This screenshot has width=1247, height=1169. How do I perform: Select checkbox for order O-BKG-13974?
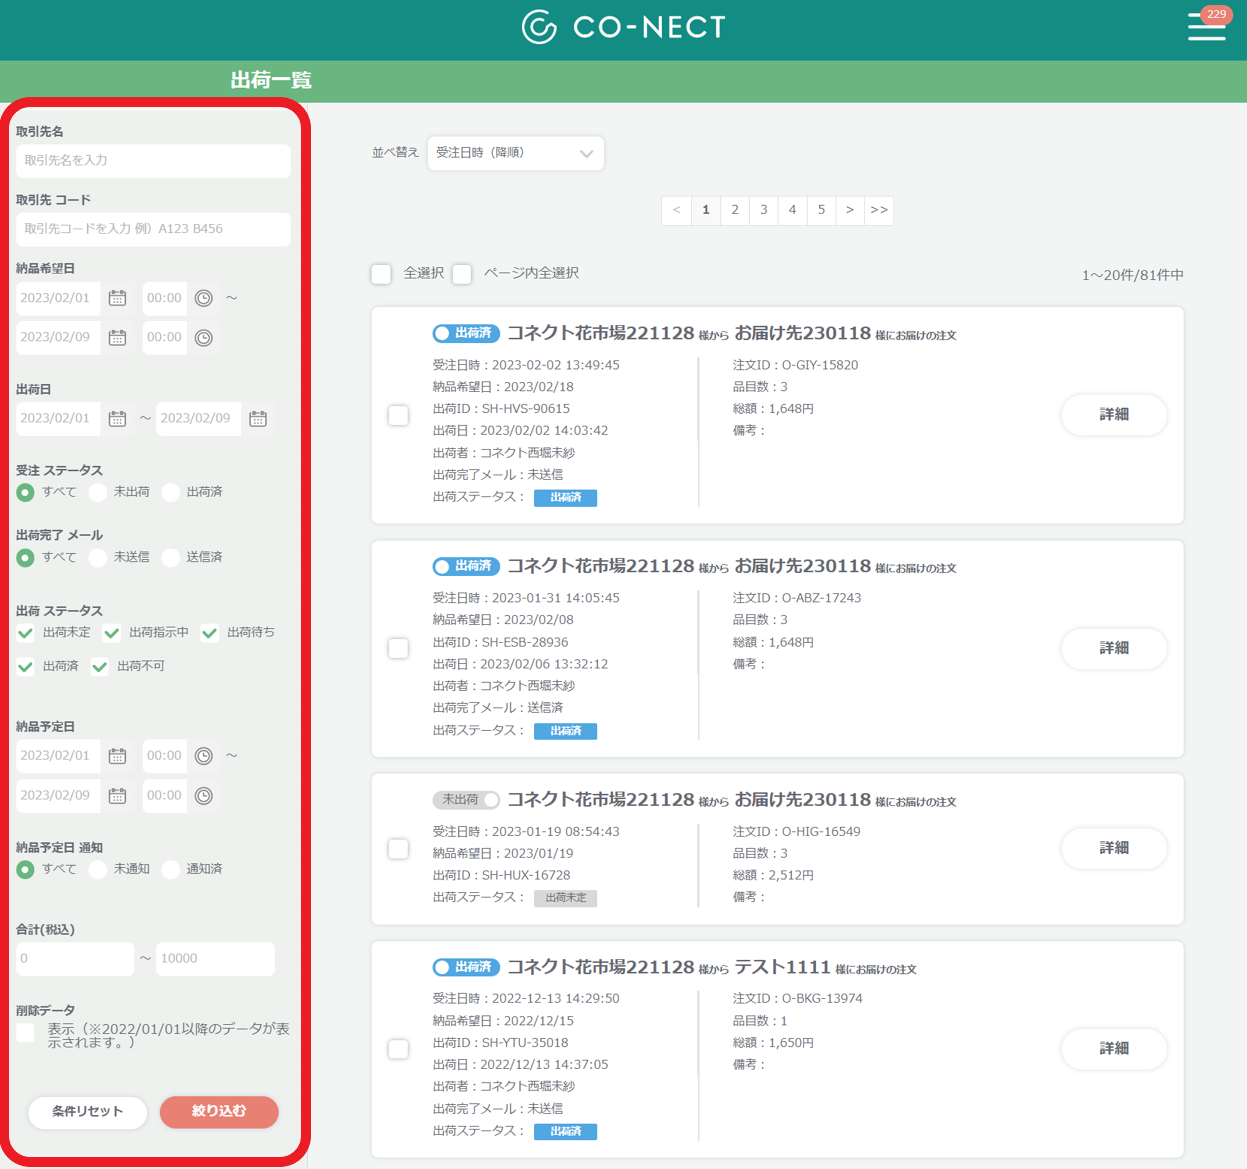tap(398, 1049)
